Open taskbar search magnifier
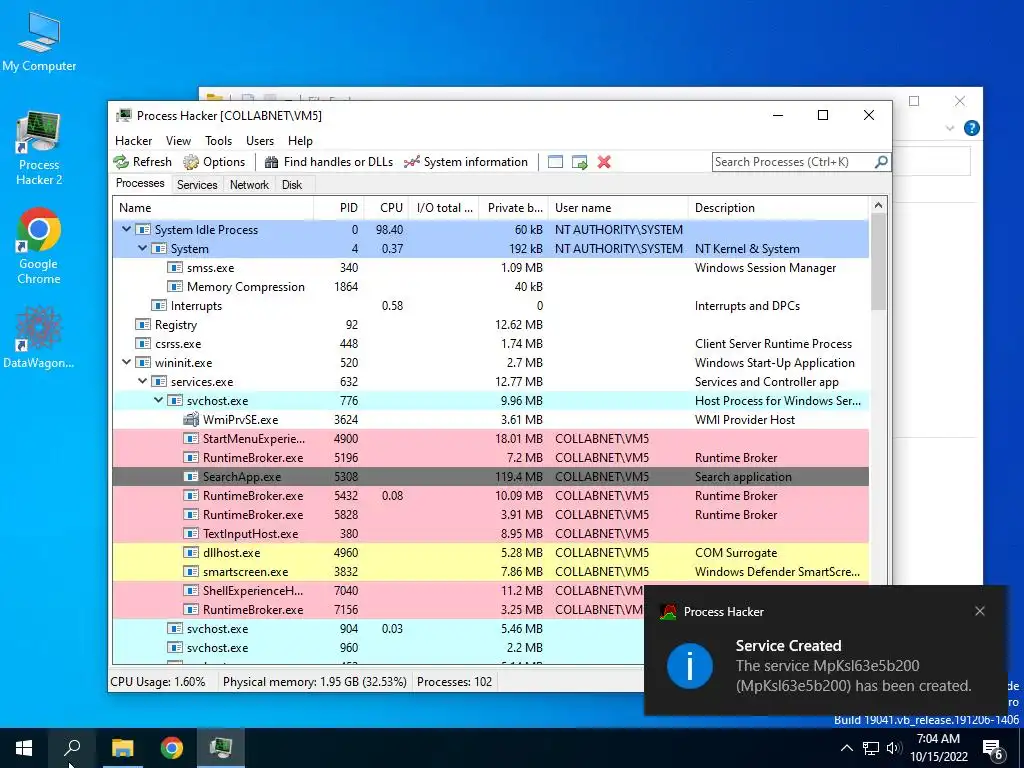The height and width of the screenshot is (768, 1024). point(72,748)
